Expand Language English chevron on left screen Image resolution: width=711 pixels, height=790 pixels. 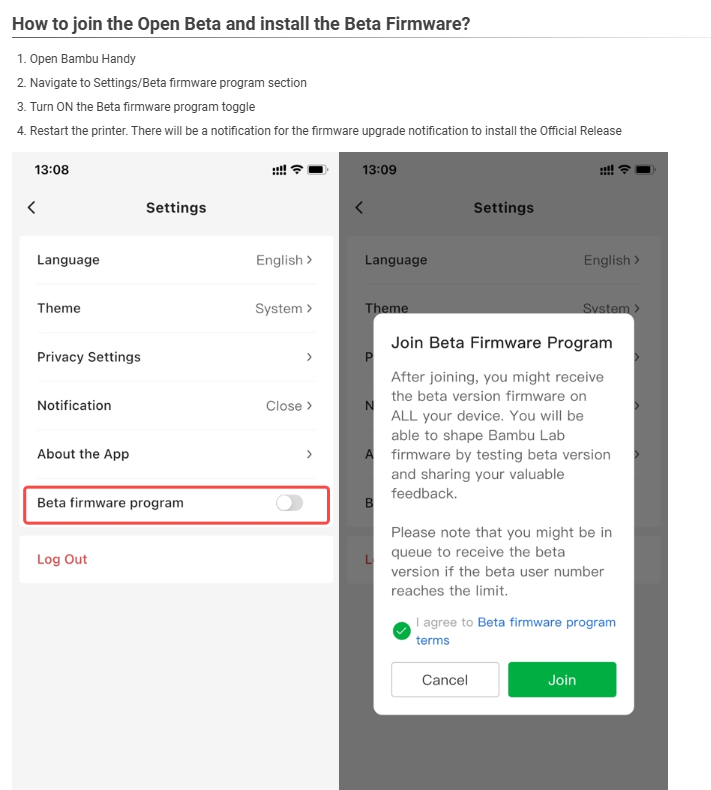pyautogui.click(x=309, y=260)
